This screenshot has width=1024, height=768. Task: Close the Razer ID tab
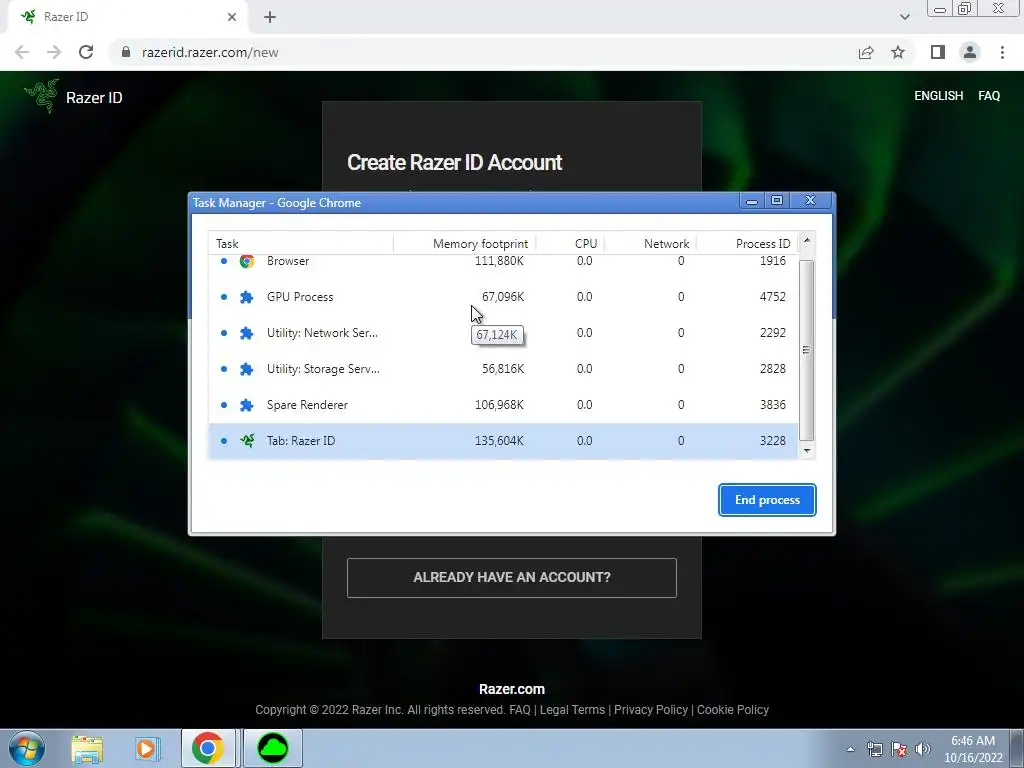coord(232,17)
